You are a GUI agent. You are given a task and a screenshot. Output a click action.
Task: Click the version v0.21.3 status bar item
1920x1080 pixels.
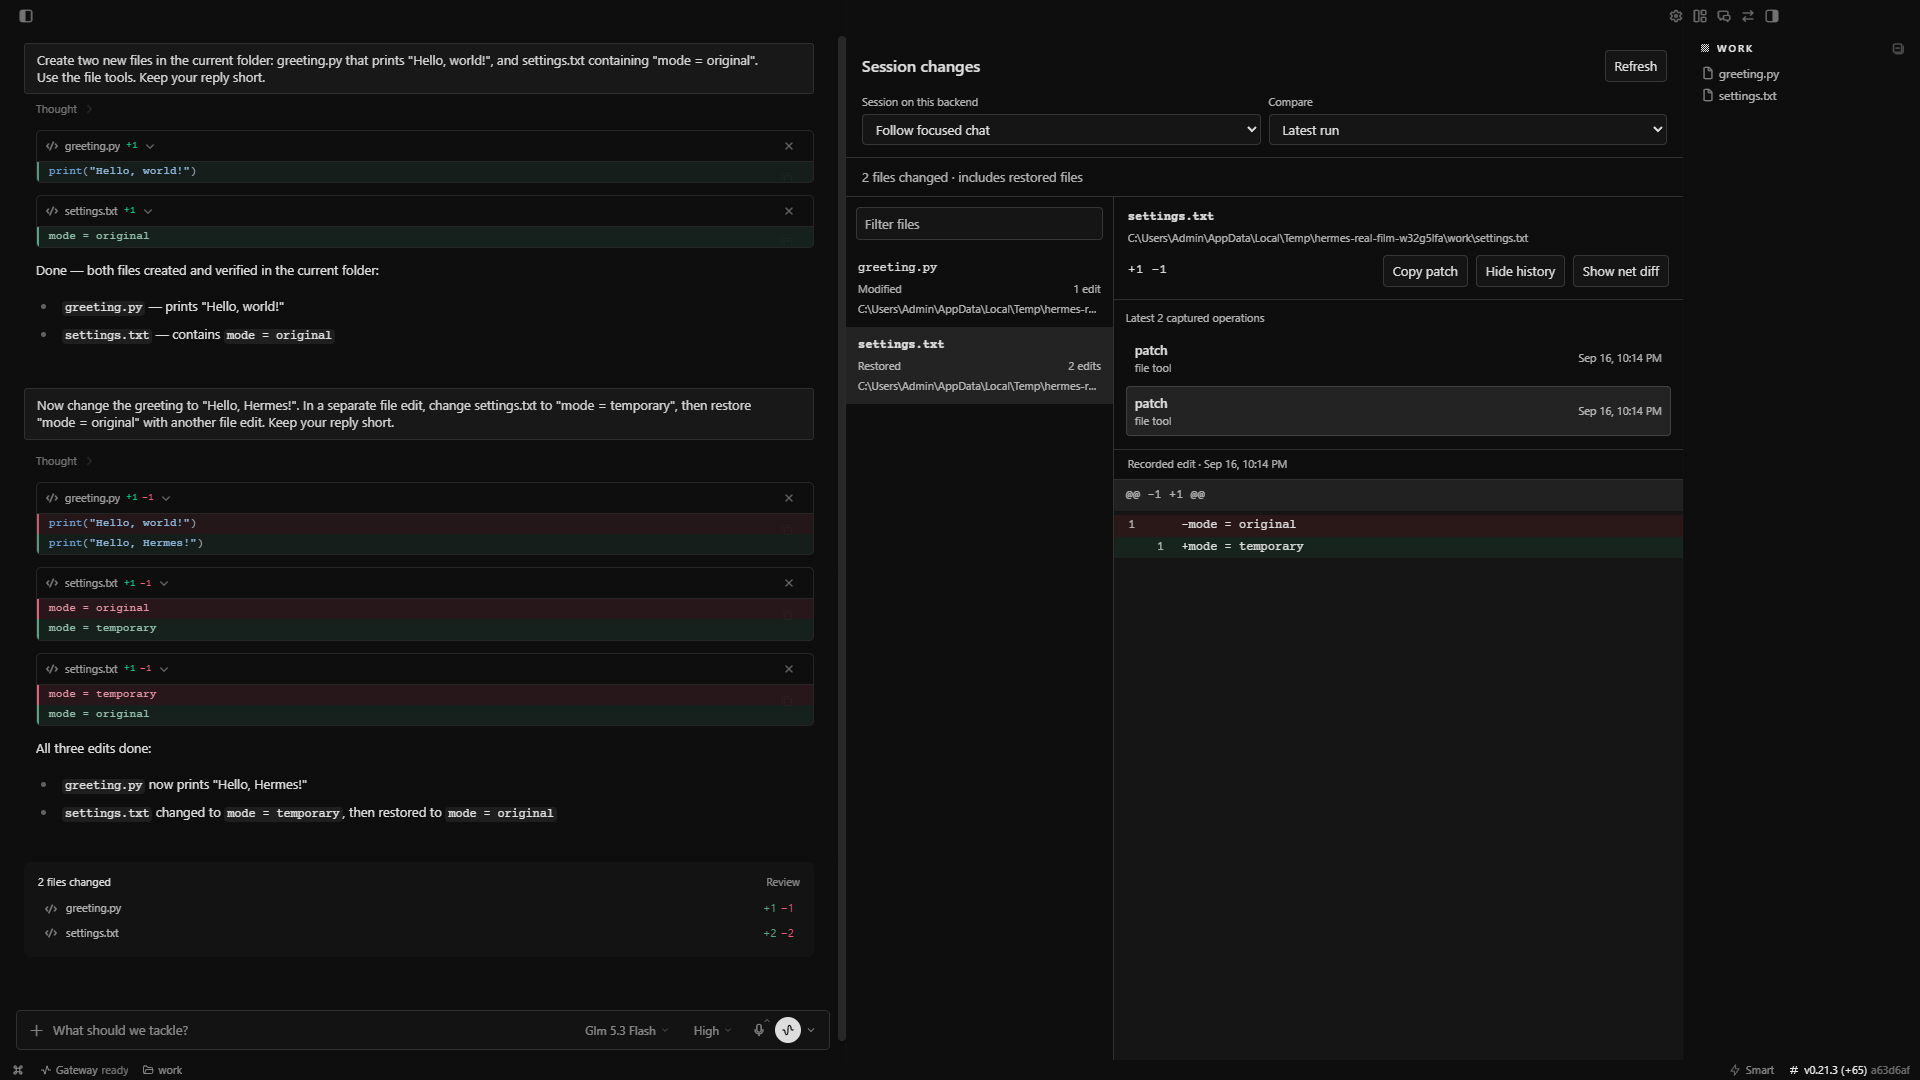click(x=1849, y=1070)
